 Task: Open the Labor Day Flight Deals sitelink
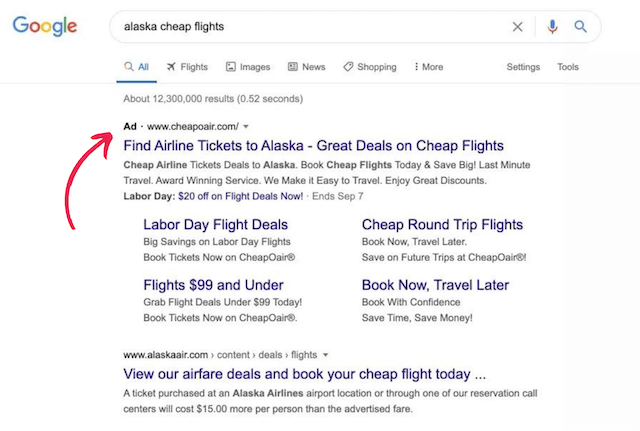[x=215, y=225]
